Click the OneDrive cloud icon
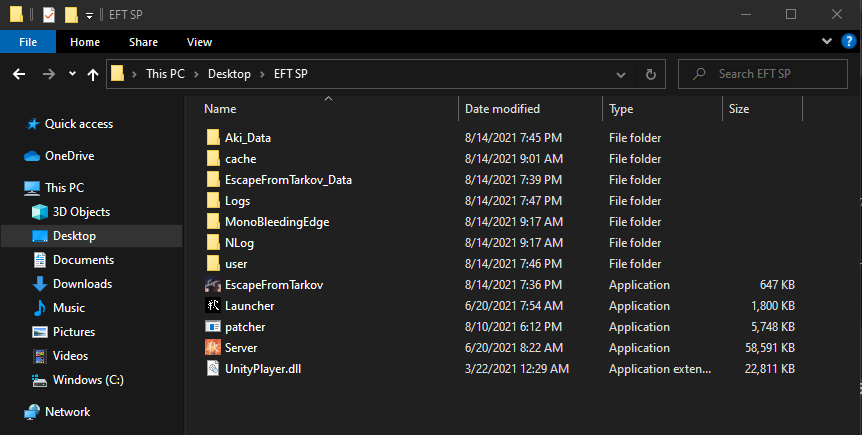This screenshot has width=862, height=435. [32, 156]
